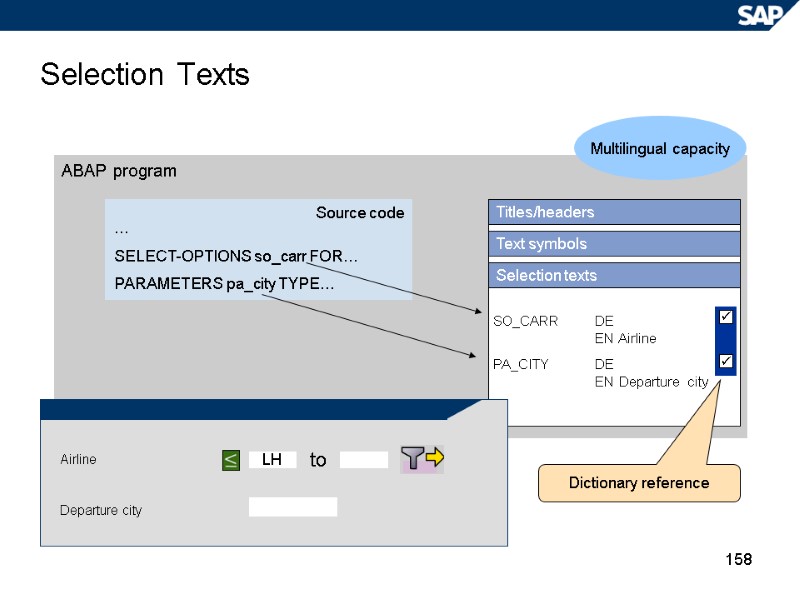Click the Departure city input field
Image resolution: width=800 pixels, height=600 pixels.
click(x=292, y=507)
